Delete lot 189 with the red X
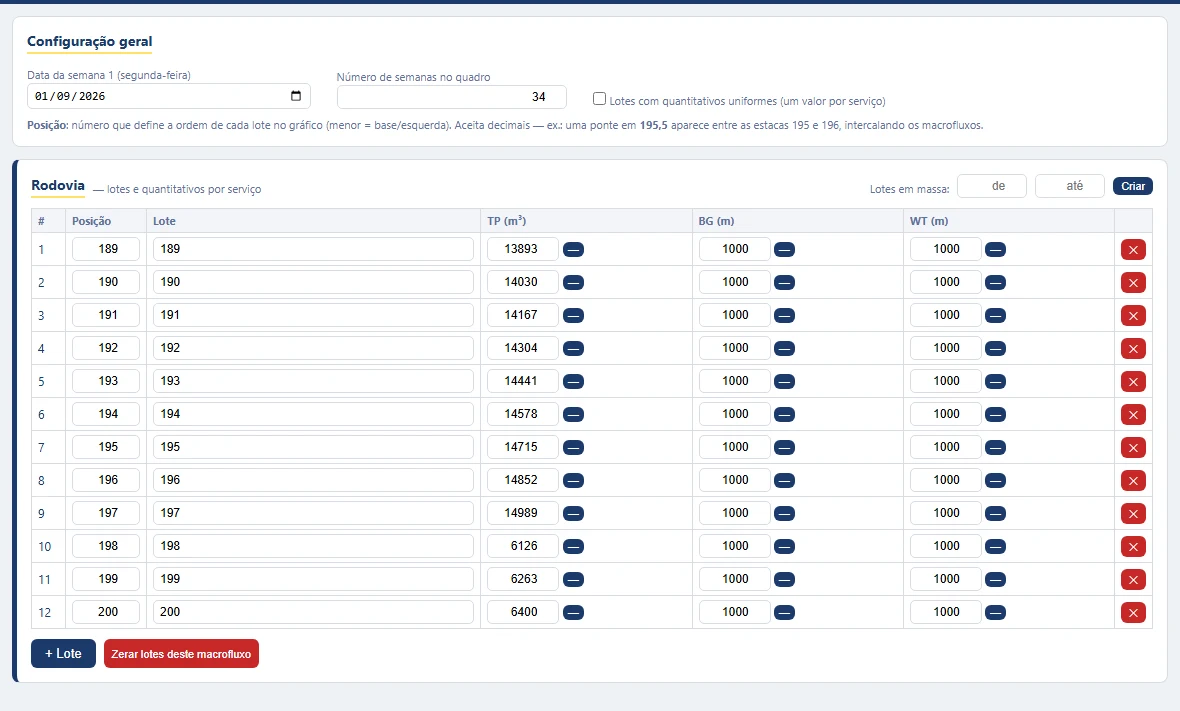Viewport: 1180px width, 711px height. [x=1133, y=250]
